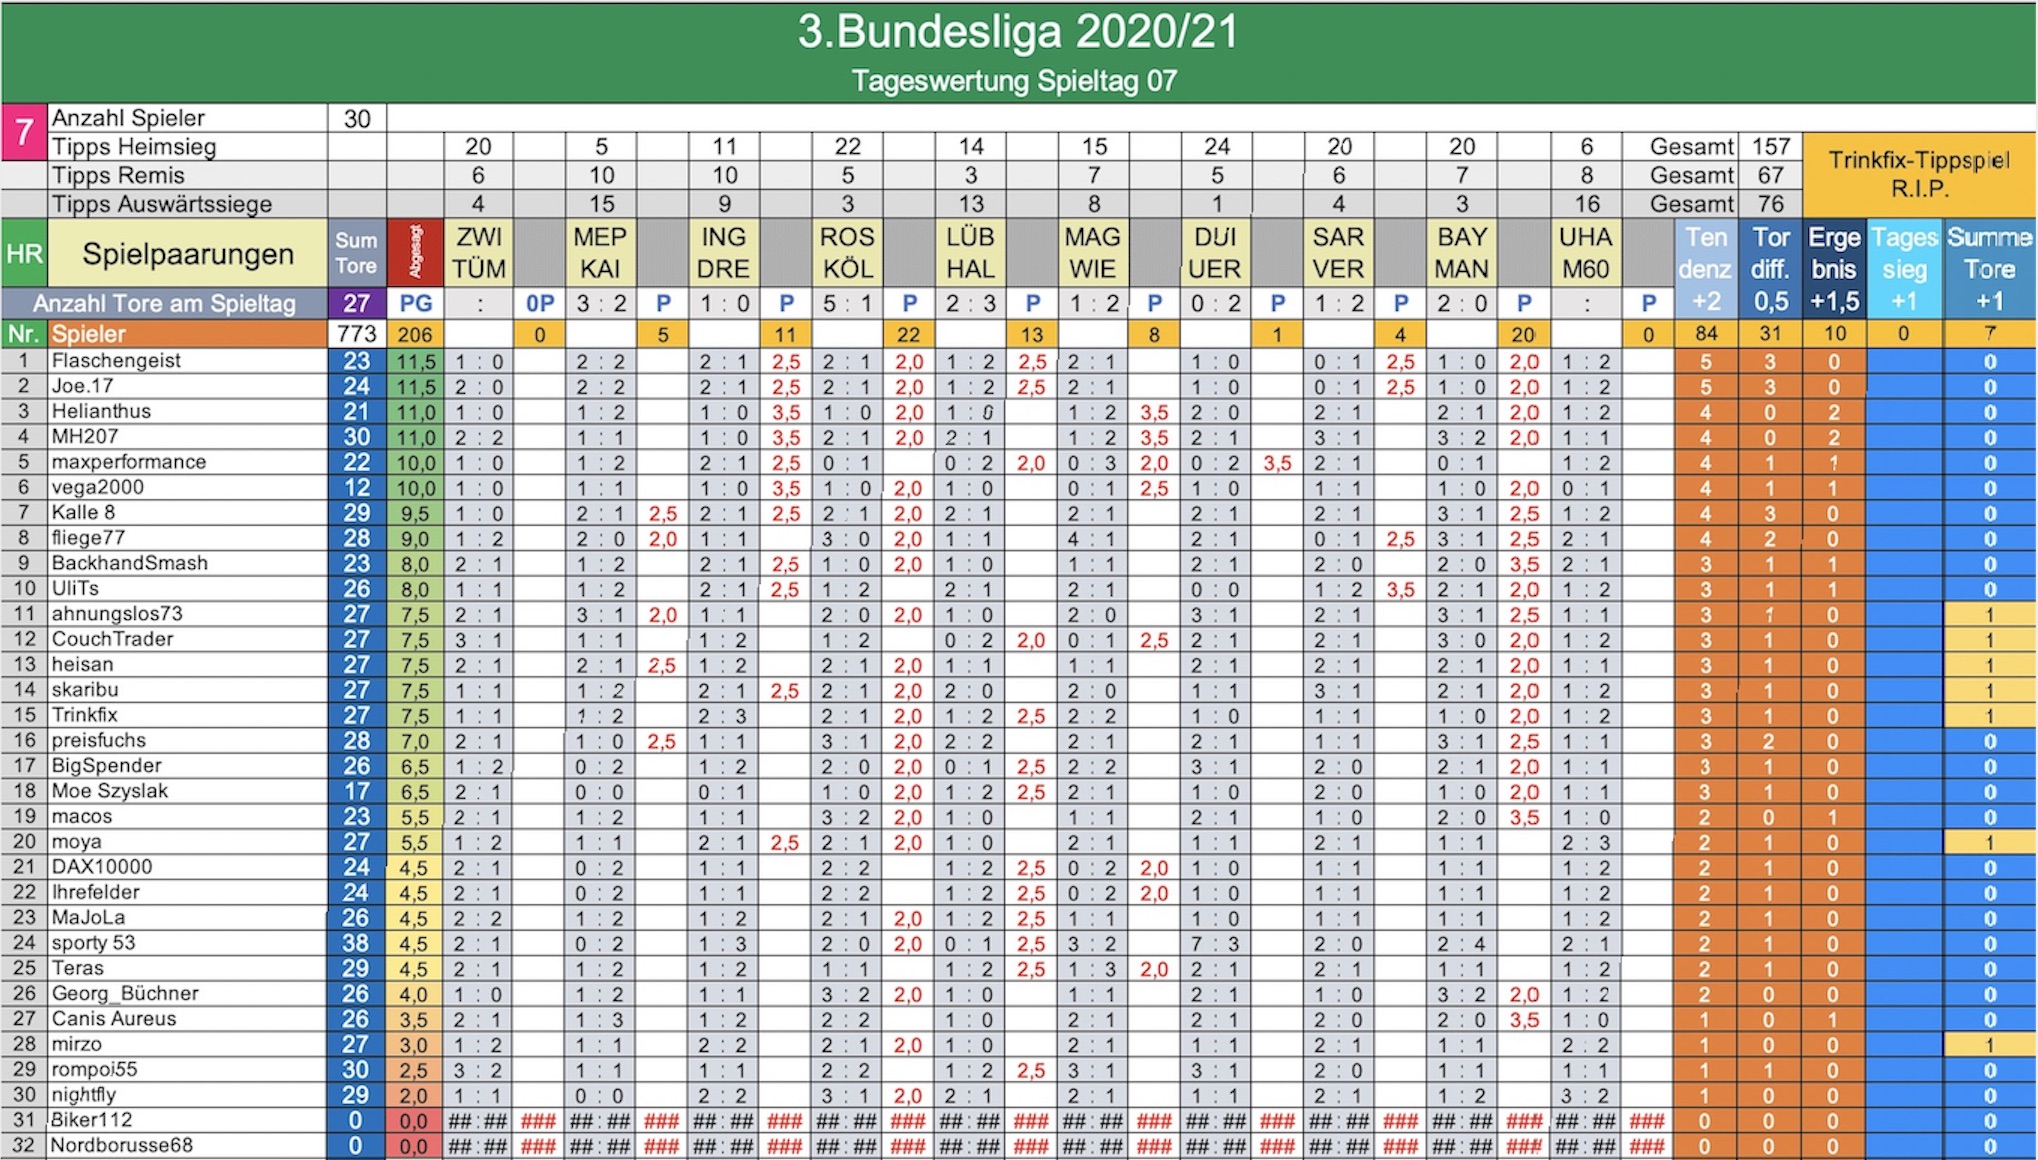Click the MAG WIE match header
The height and width of the screenshot is (1160, 2038).
1093,253
